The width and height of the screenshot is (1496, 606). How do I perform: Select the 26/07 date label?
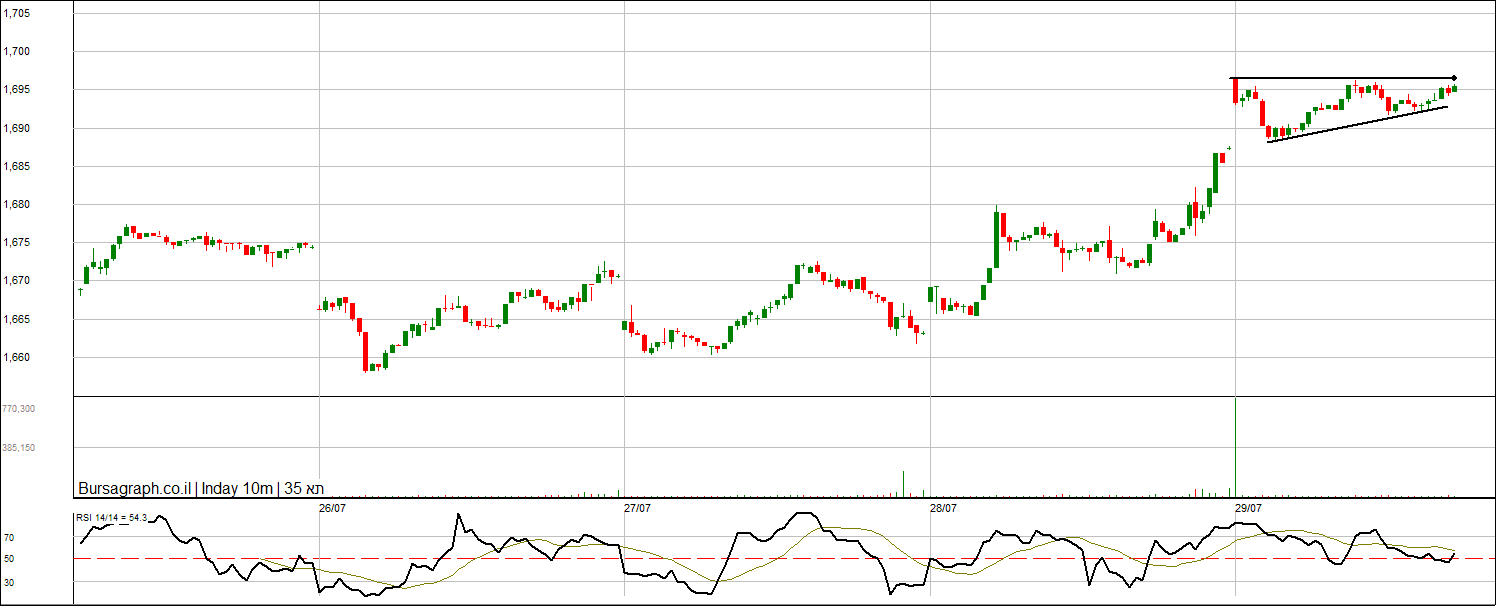[332, 508]
